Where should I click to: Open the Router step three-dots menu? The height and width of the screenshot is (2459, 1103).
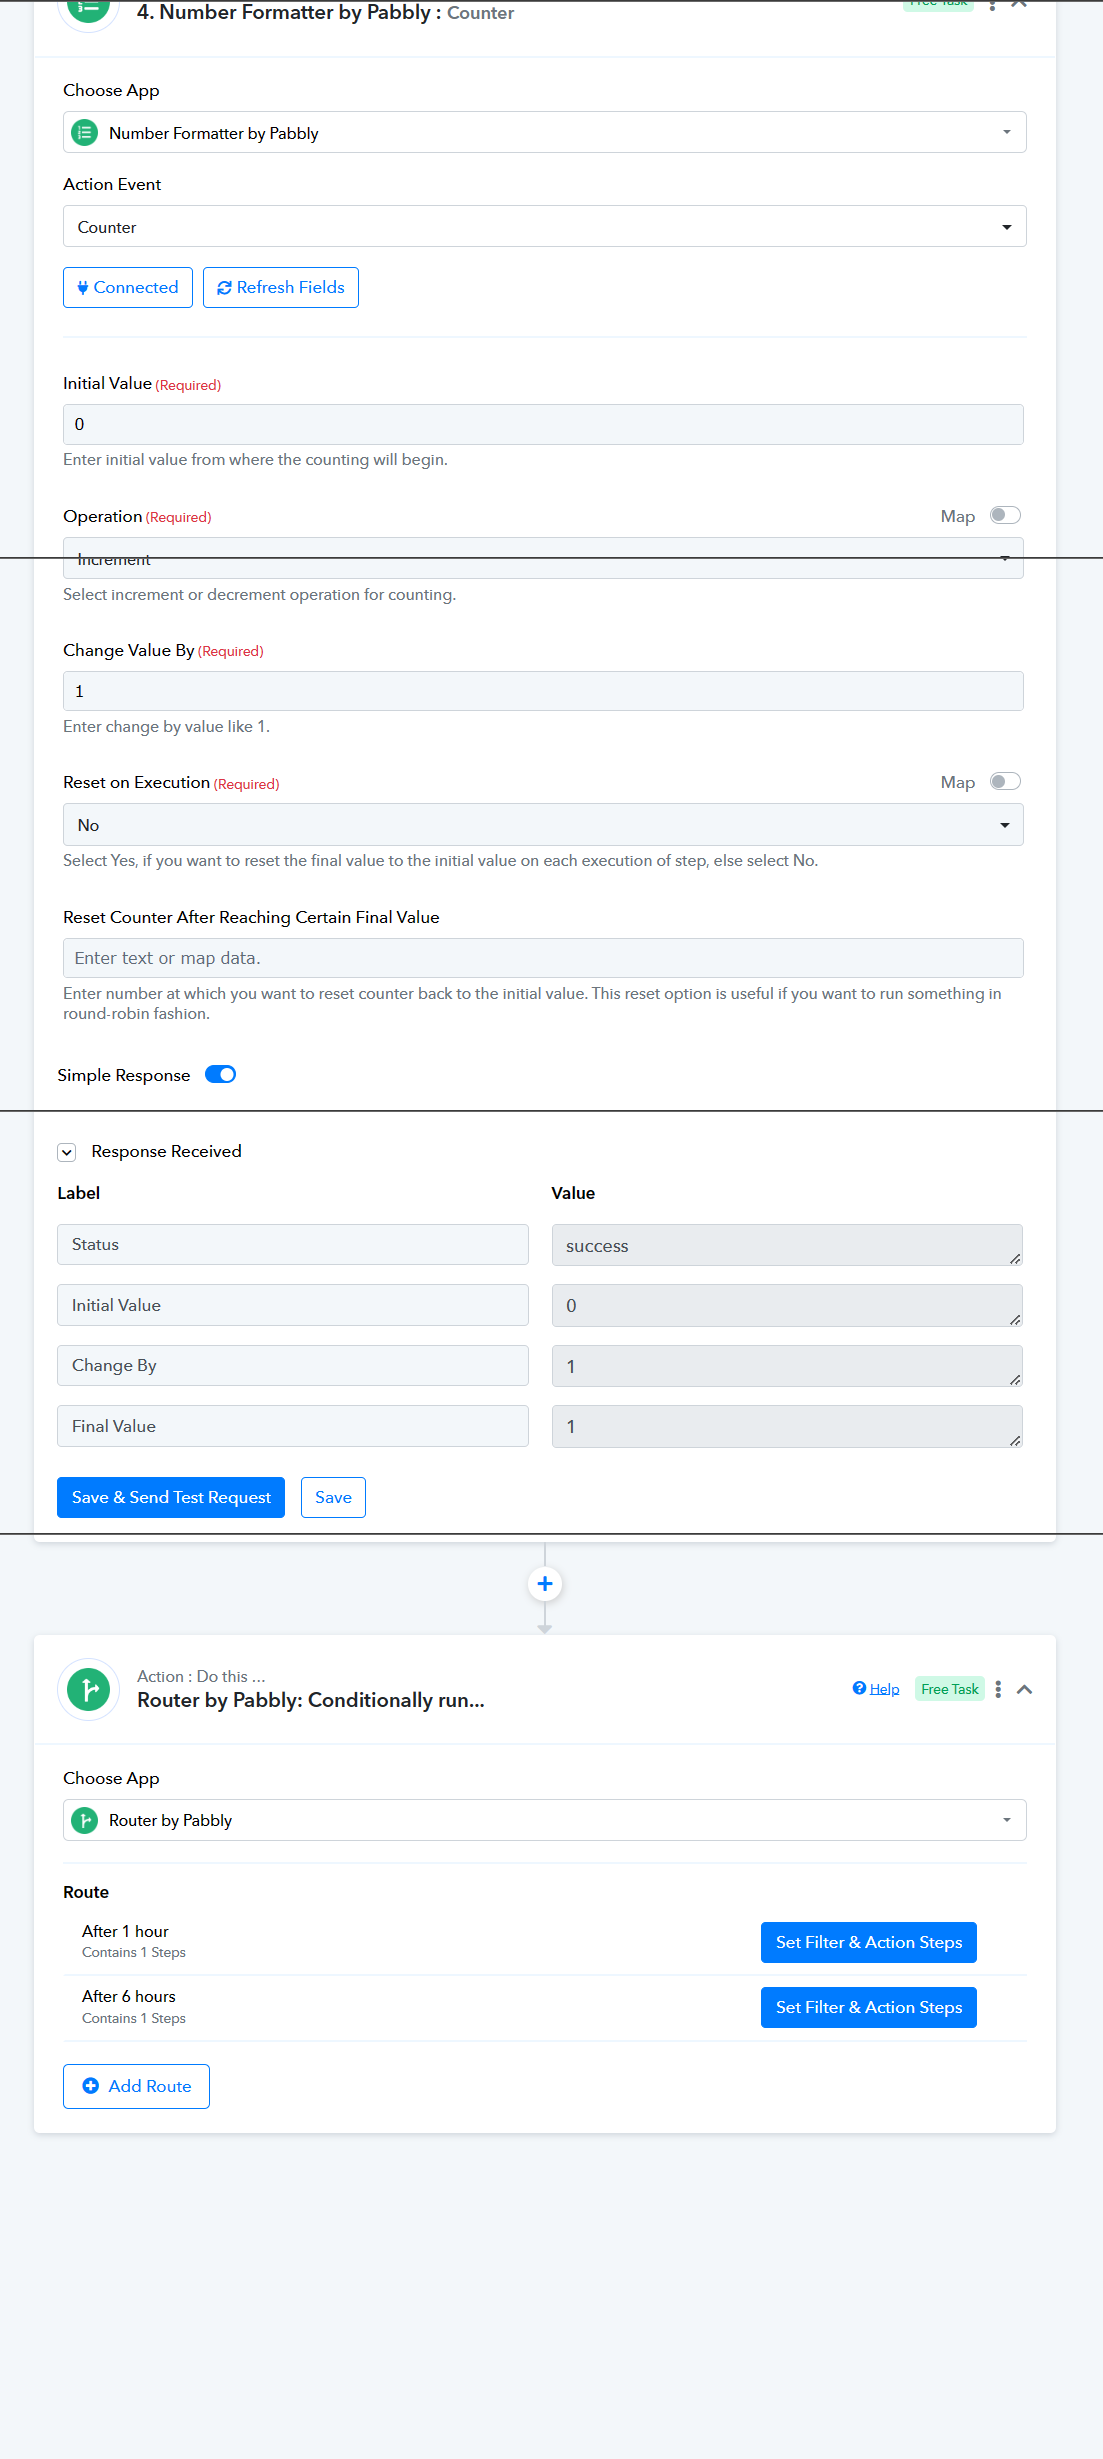pyautogui.click(x=998, y=1689)
